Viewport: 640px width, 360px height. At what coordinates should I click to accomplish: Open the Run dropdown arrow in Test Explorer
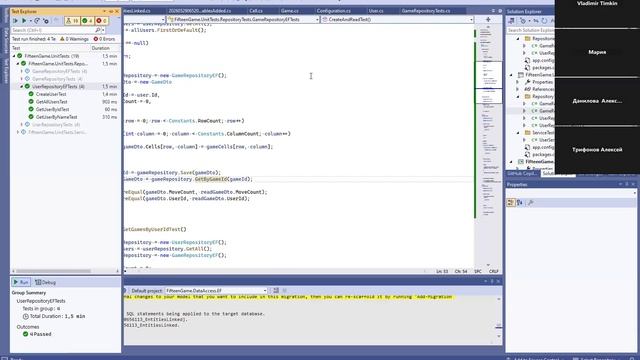point(30,20)
